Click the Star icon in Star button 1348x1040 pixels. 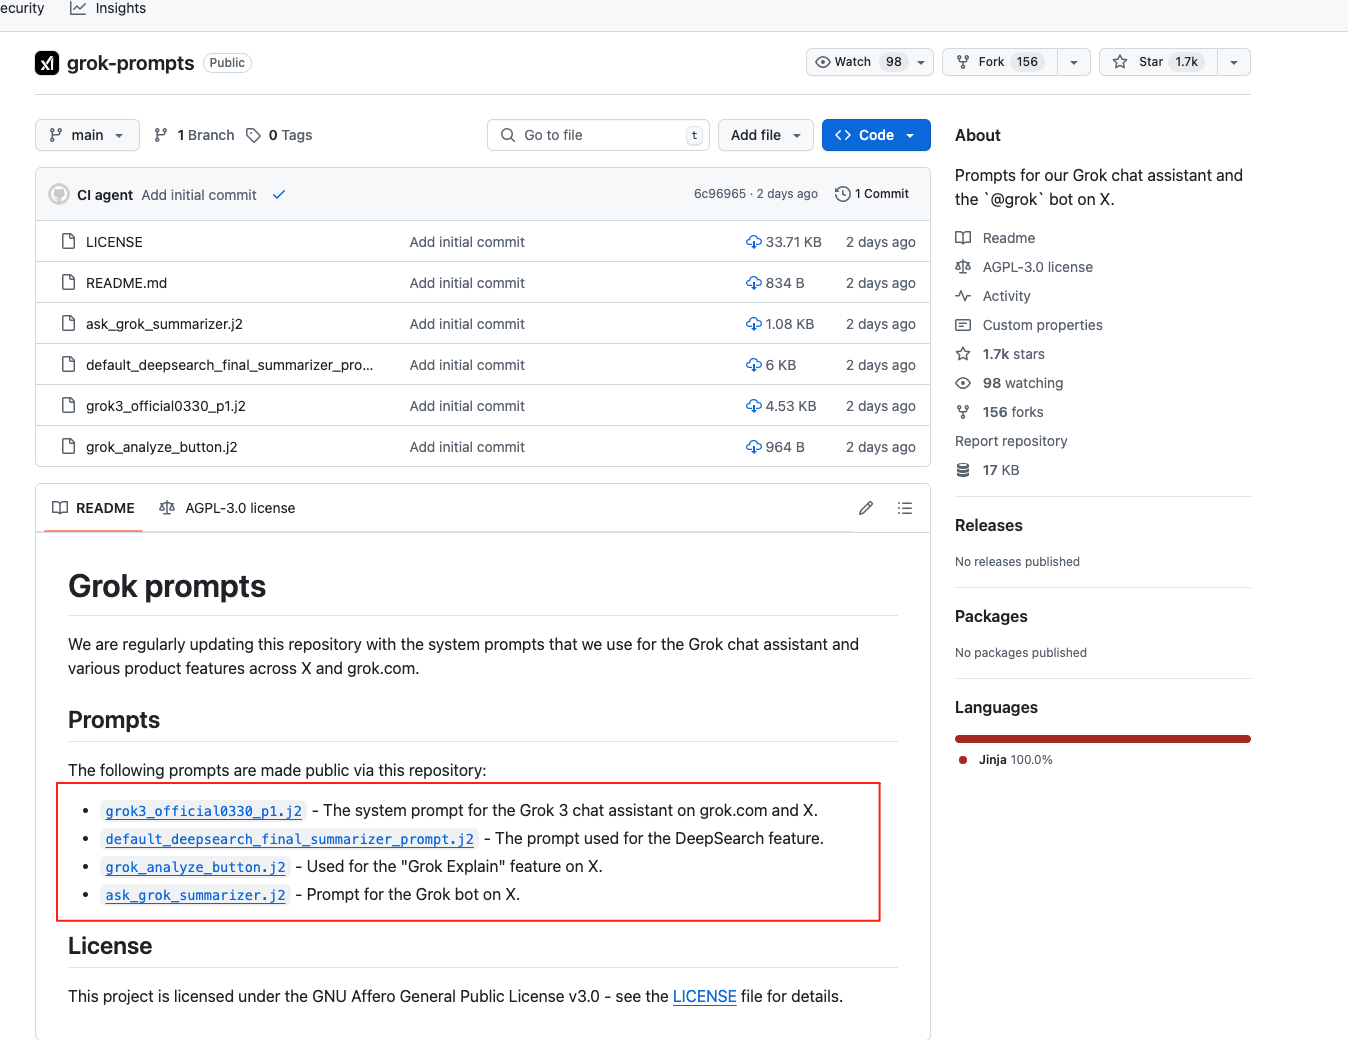(x=1120, y=62)
